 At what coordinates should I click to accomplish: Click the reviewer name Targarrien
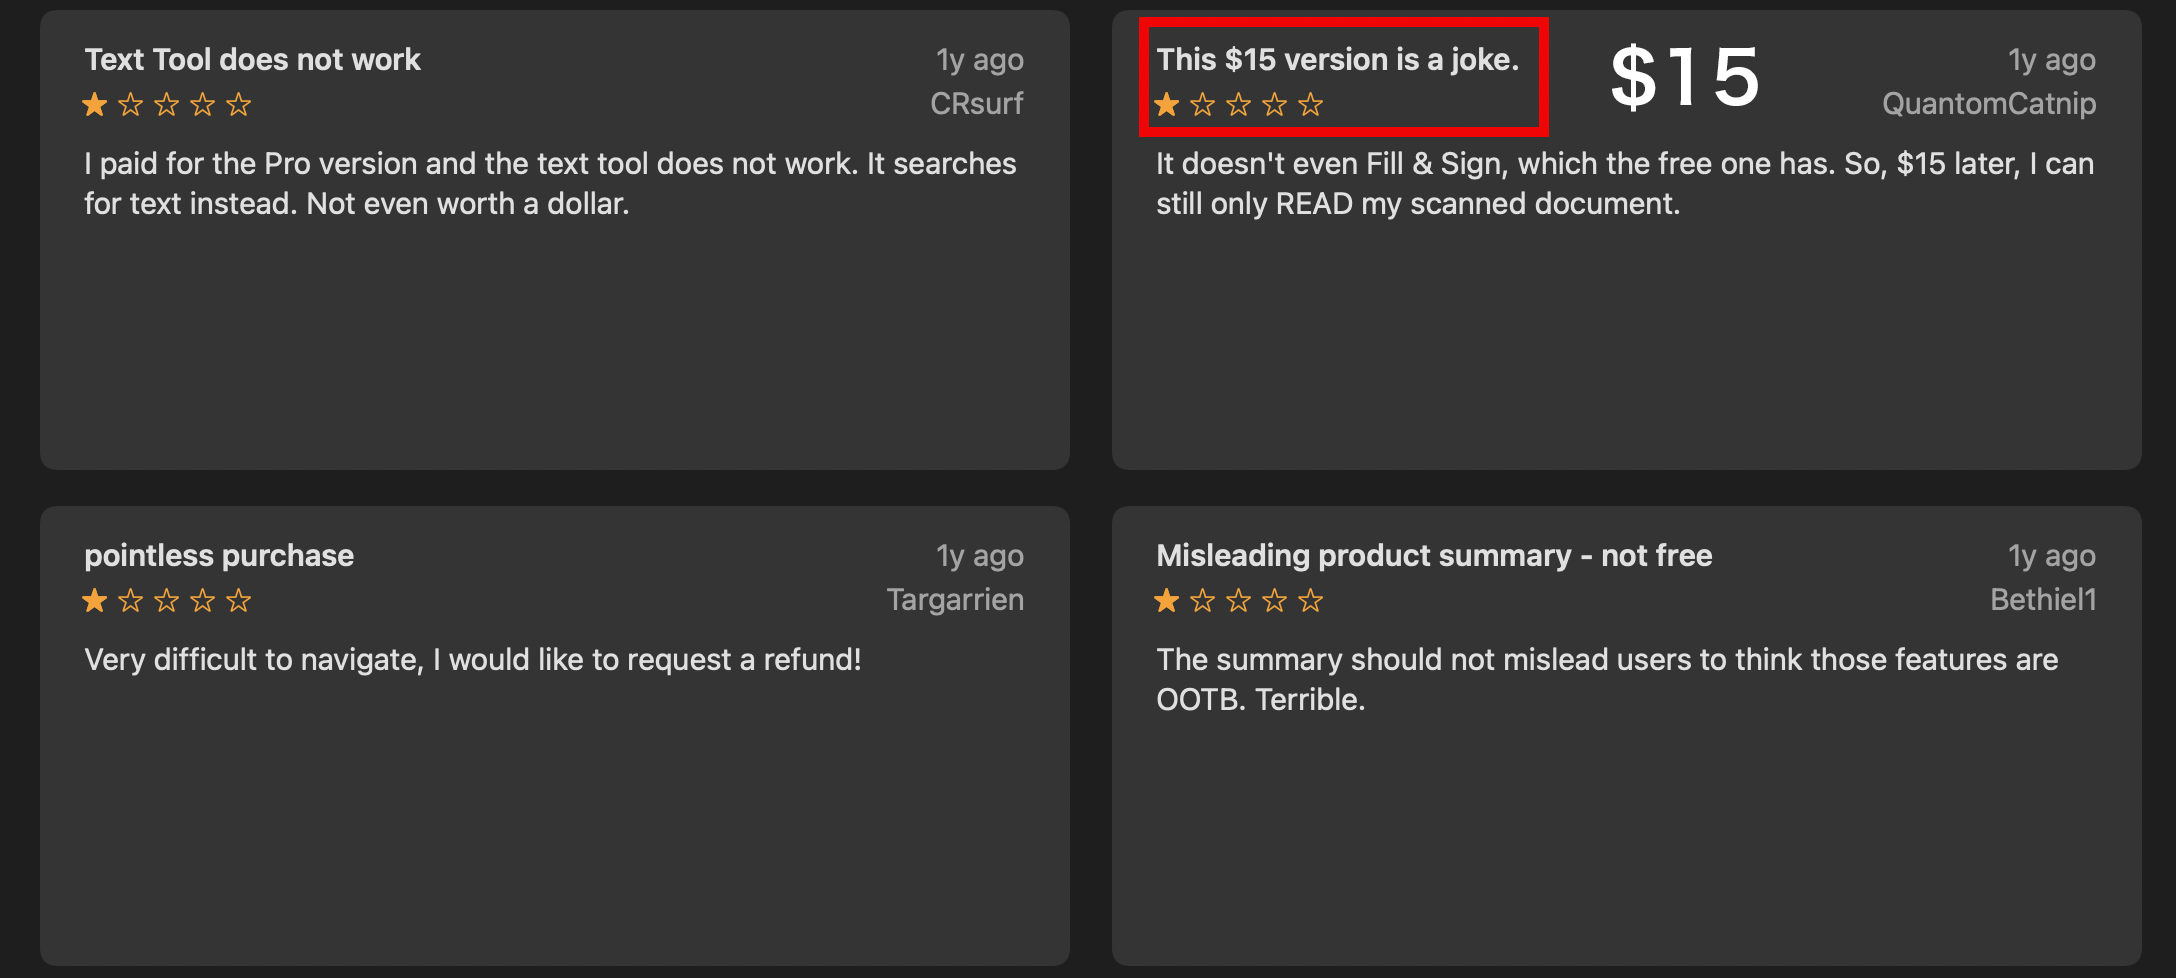point(954,600)
